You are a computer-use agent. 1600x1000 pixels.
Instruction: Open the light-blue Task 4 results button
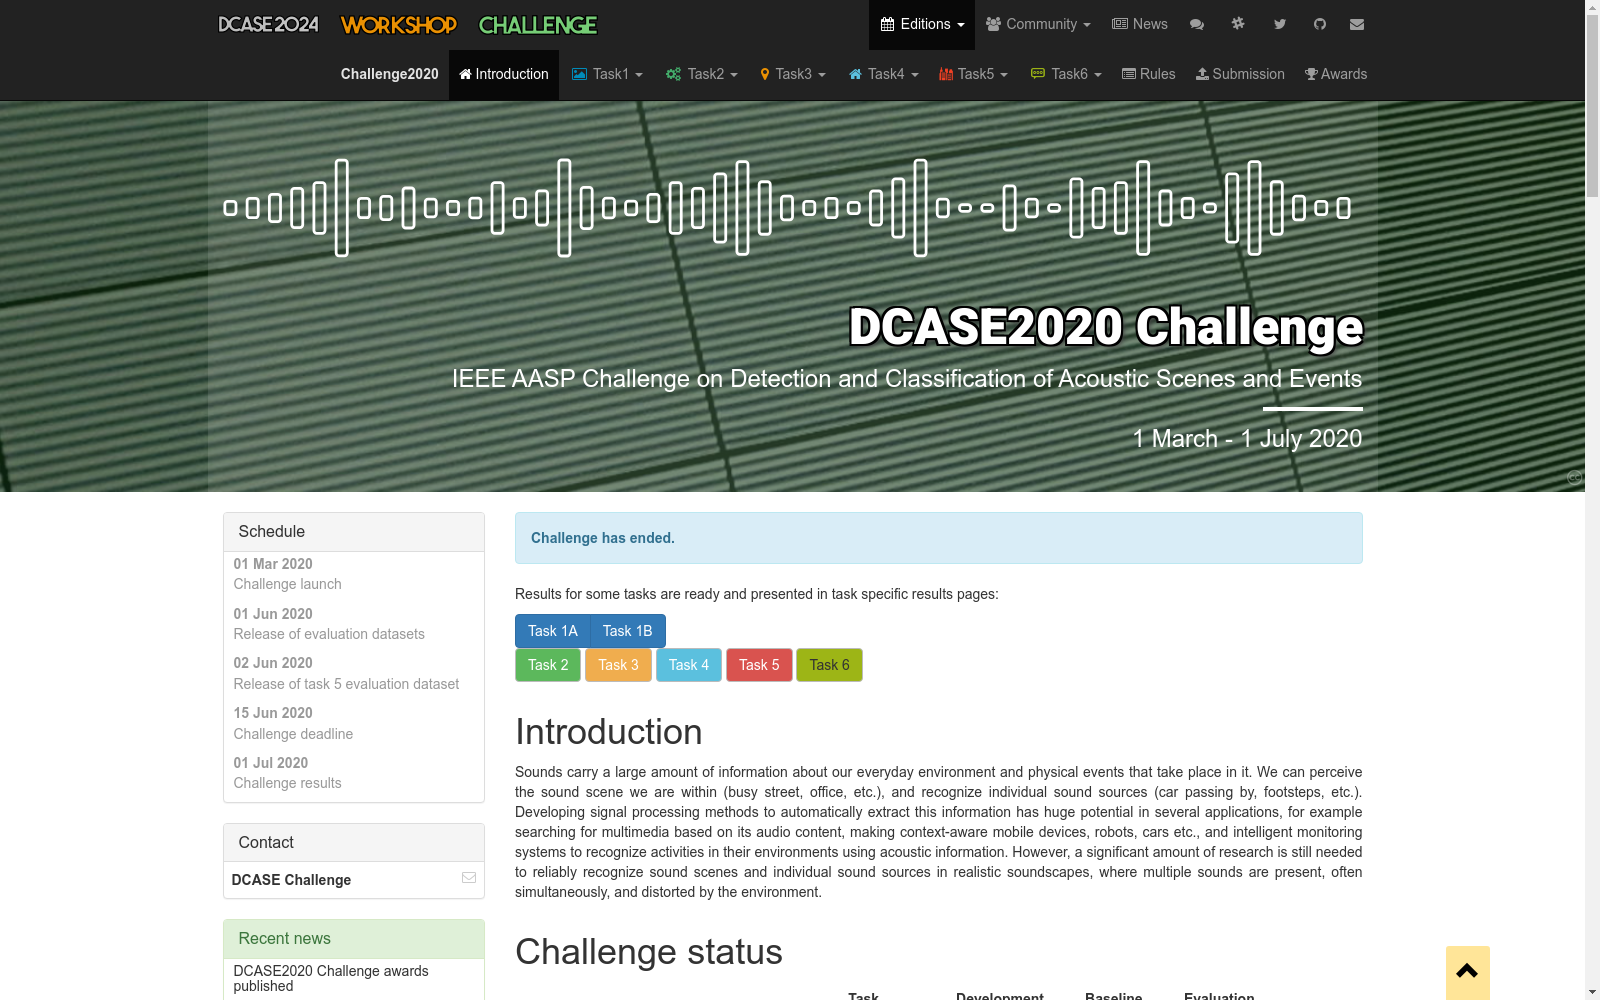point(689,665)
